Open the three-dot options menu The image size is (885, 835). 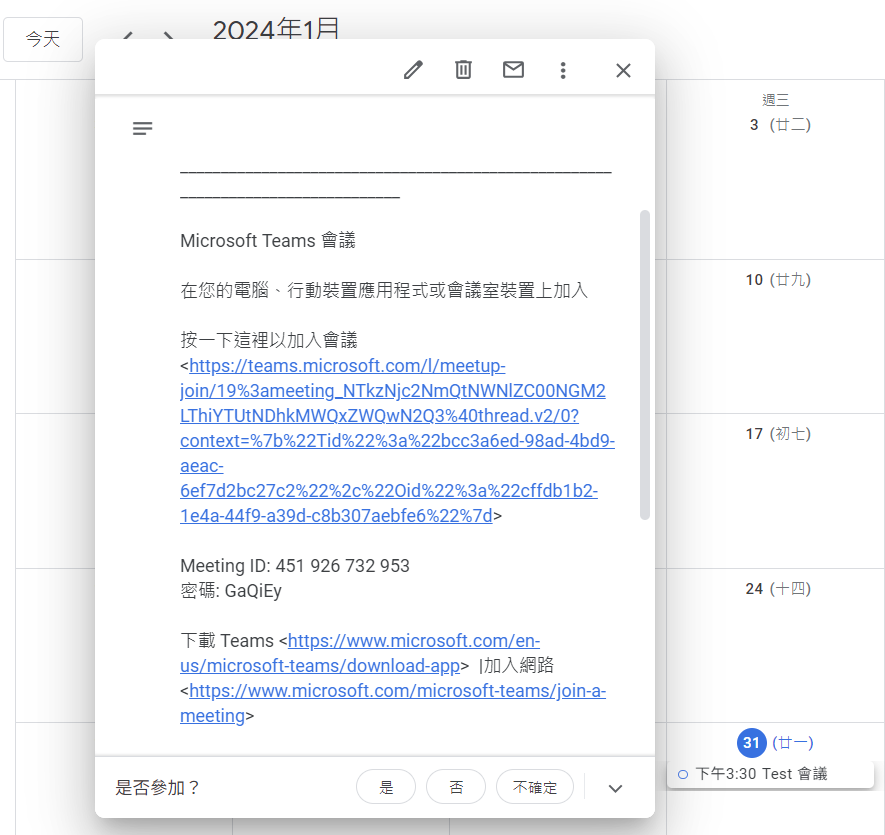pos(563,70)
